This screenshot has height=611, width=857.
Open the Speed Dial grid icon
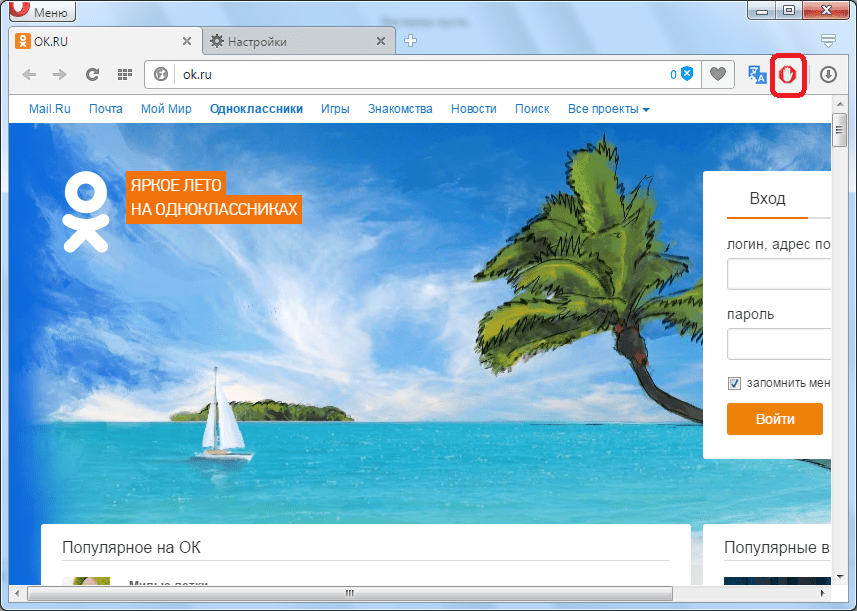click(x=125, y=74)
